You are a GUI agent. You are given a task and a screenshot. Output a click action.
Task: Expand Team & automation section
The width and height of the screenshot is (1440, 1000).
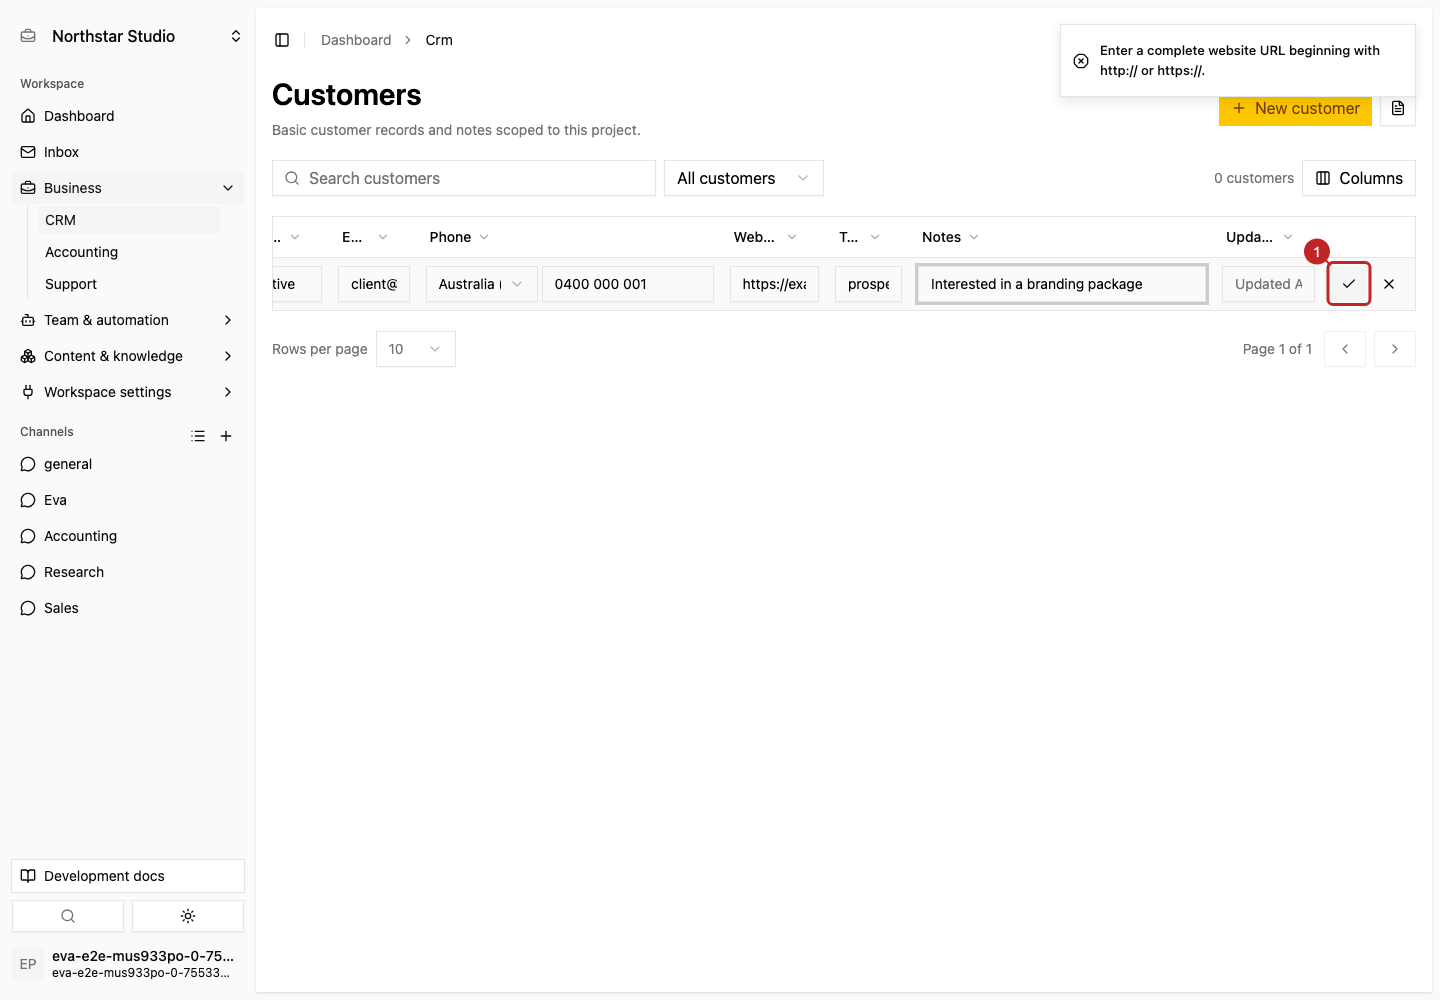point(128,320)
